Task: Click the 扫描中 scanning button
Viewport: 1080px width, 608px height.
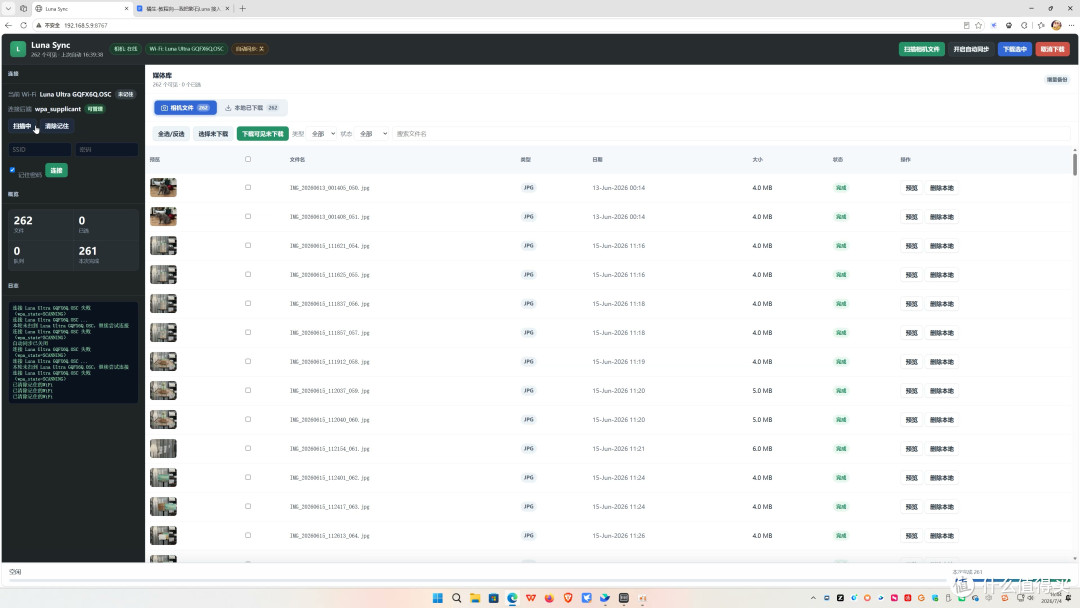Action: click(x=22, y=126)
